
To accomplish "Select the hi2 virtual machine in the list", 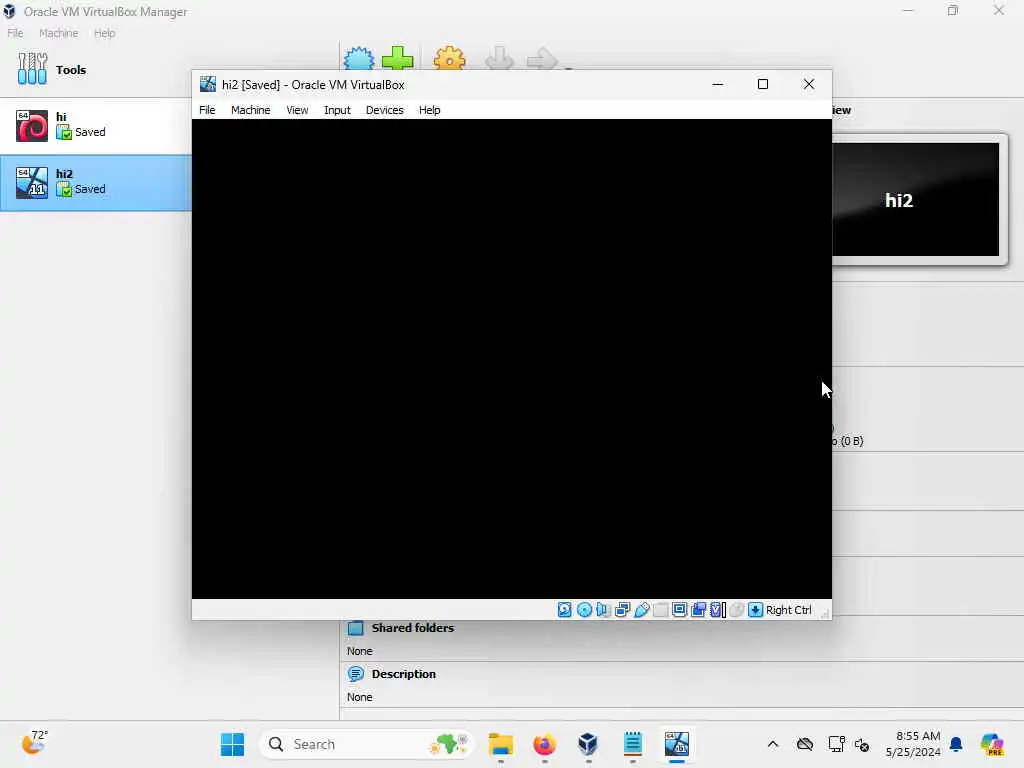I will (95, 182).
